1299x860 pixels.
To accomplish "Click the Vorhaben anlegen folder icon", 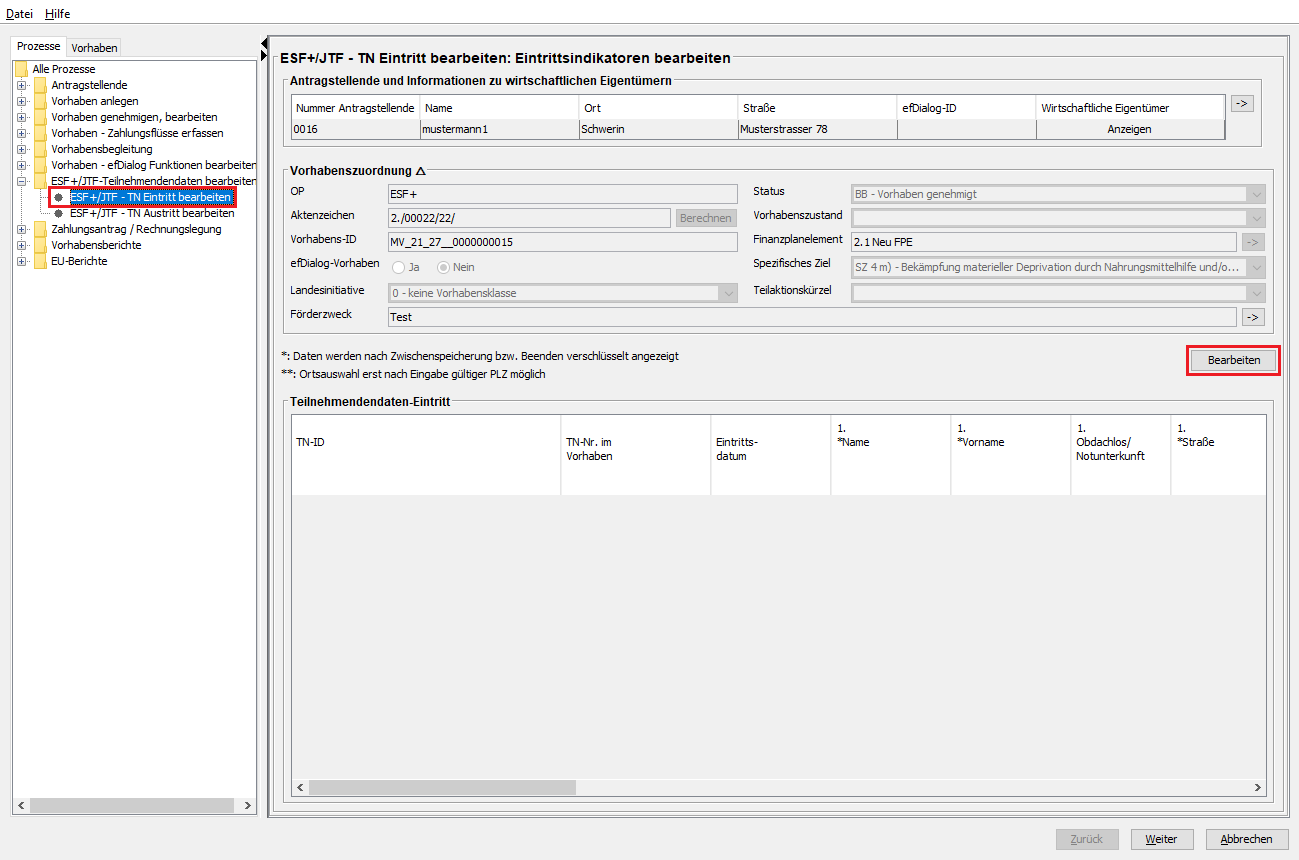I will (40, 101).
